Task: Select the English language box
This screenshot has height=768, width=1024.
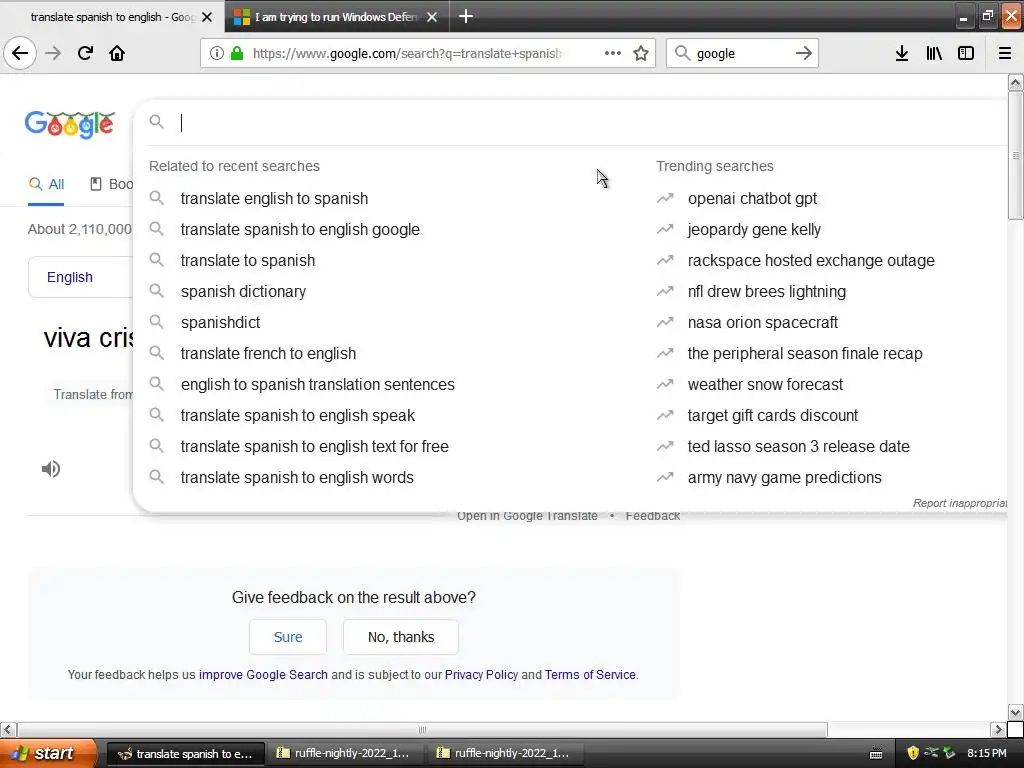Action: point(80,277)
